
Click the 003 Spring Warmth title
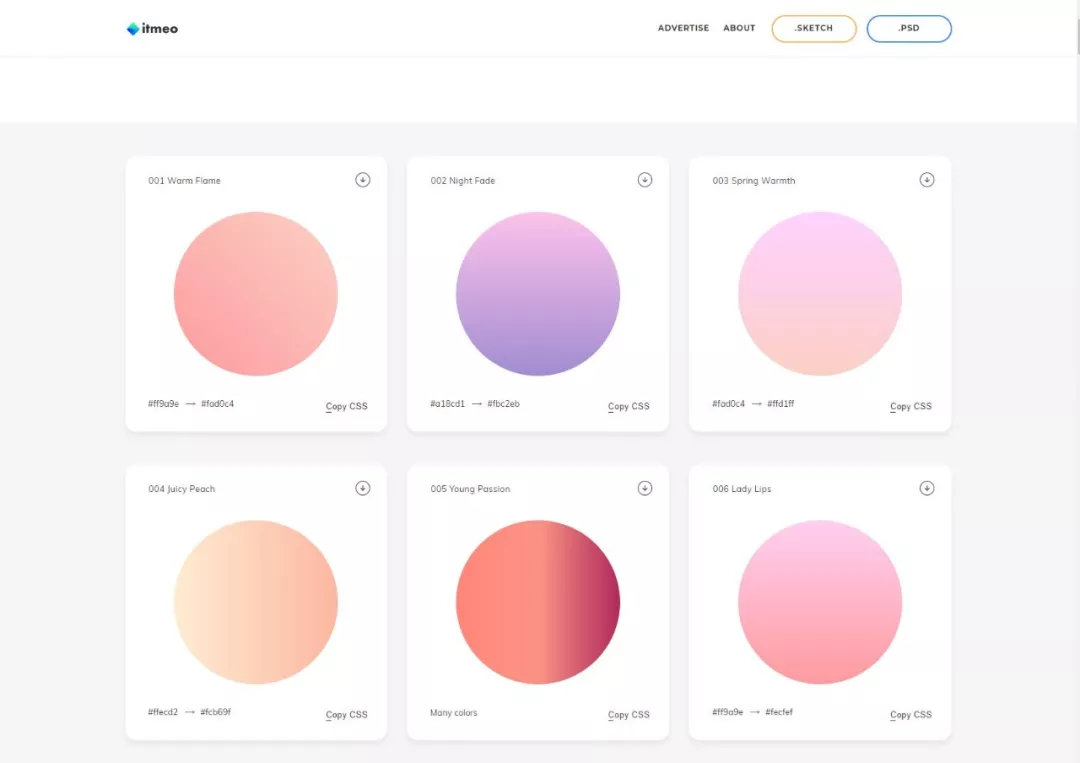click(x=754, y=180)
